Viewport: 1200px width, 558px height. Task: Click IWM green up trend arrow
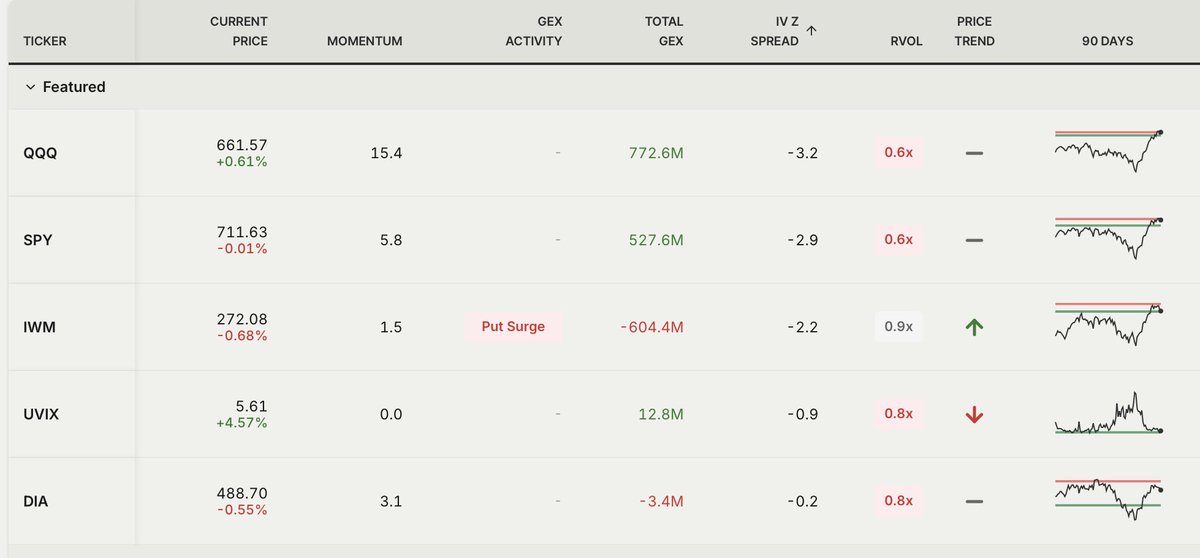(974, 327)
